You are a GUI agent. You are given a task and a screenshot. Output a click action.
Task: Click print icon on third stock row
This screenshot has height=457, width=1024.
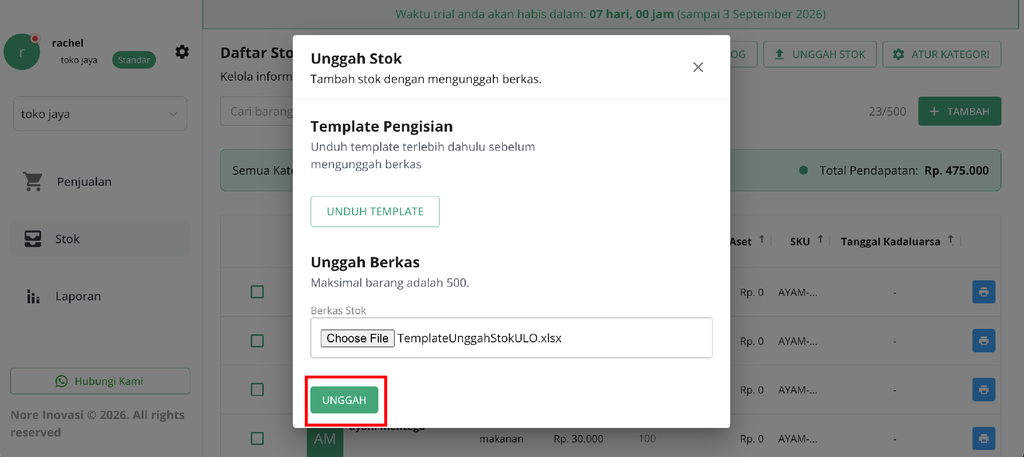pos(984,390)
